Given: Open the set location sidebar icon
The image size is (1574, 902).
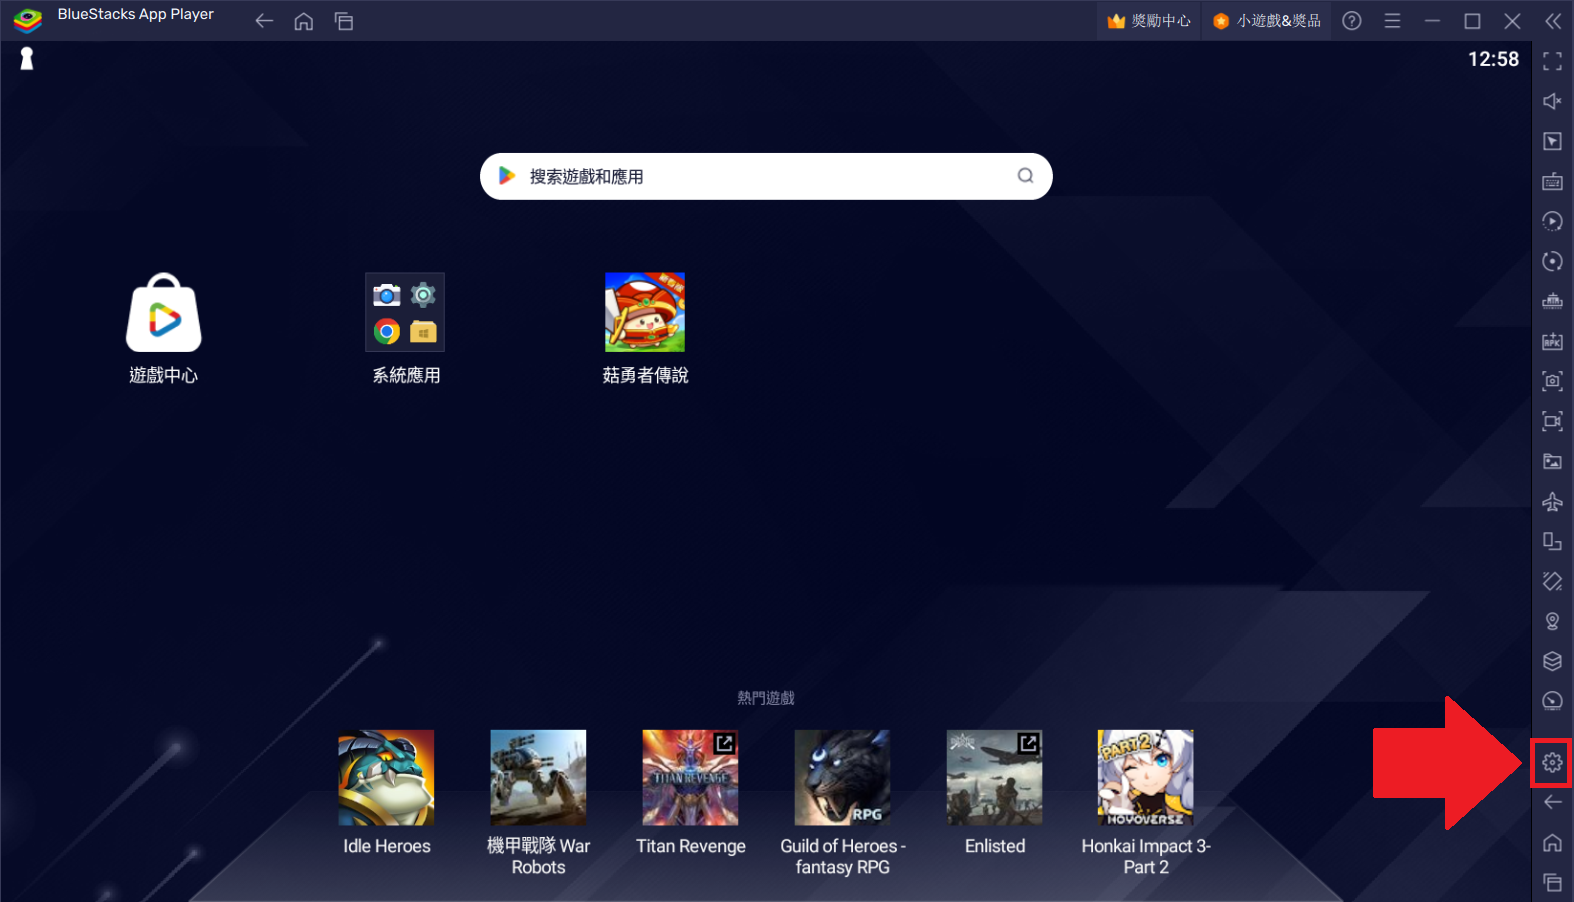Looking at the screenshot, I should (x=1552, y=621).
